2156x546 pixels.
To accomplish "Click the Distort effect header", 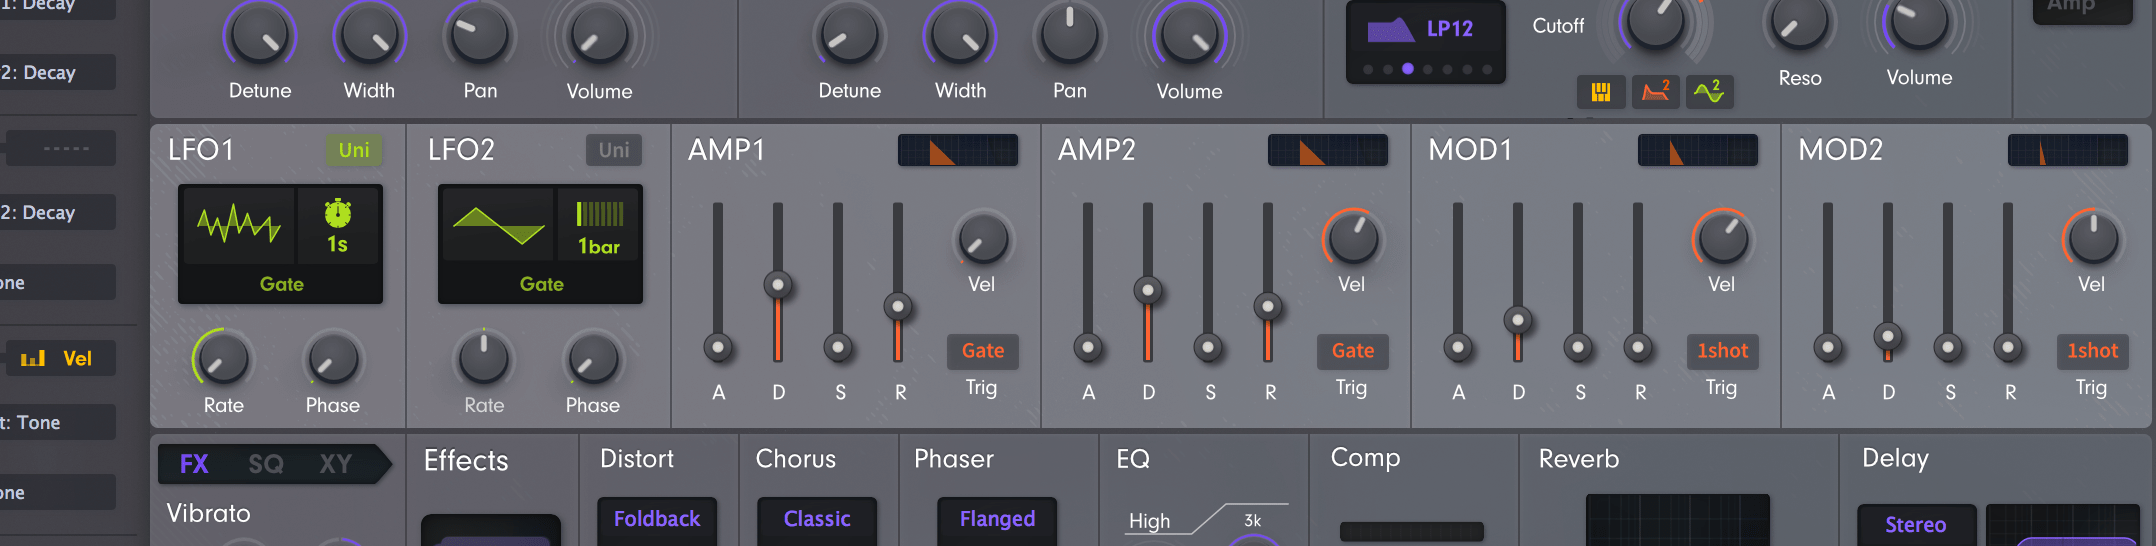I will click(x=637, y=459).
